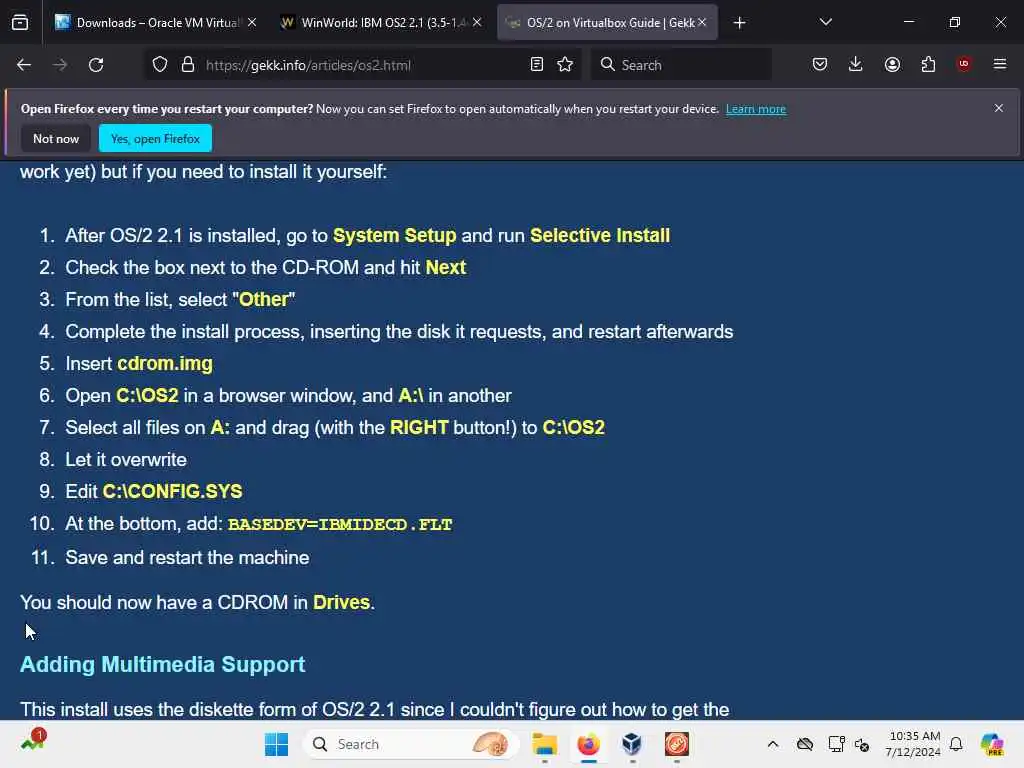The image size is (1024, 768).
Task: Reload the current page
Action: point(96,65)
